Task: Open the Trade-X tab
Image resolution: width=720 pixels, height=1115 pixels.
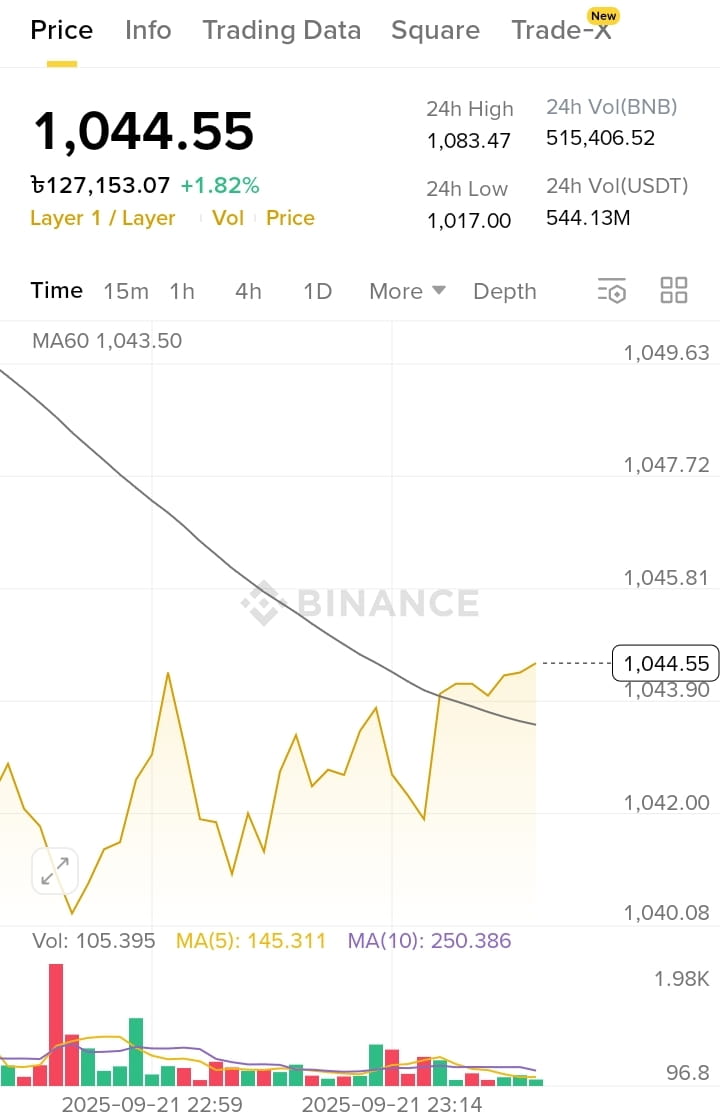Action: pos(561,30)
